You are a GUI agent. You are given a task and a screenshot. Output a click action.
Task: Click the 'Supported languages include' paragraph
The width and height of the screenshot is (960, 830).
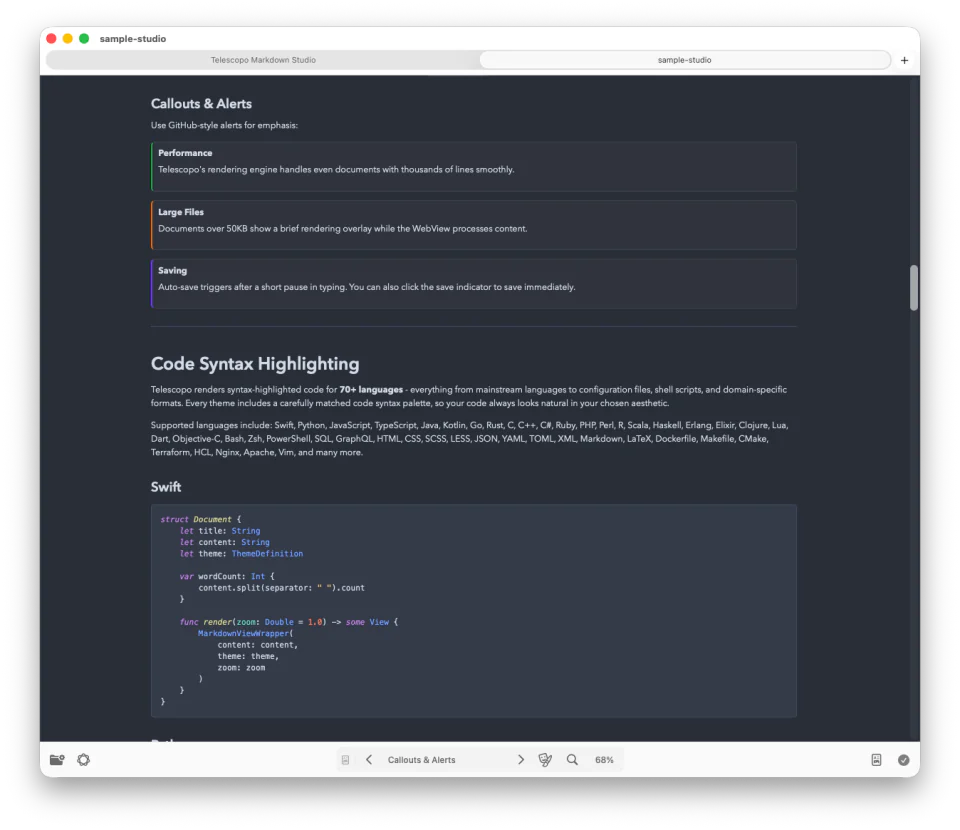(470, 439)
